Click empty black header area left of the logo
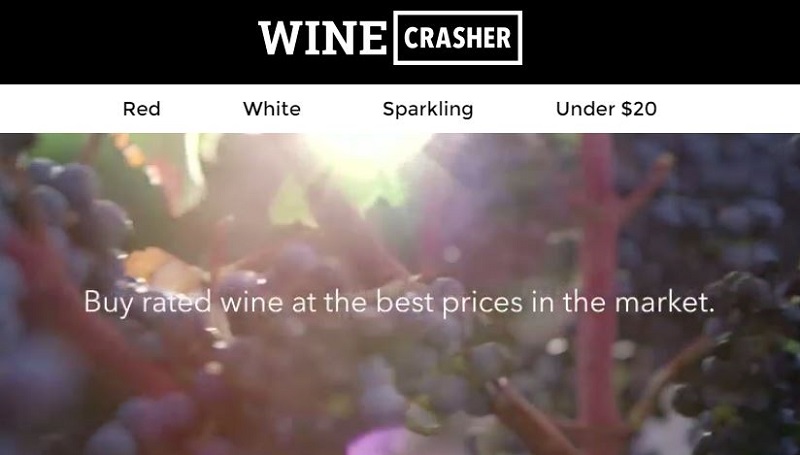Viewport: 800px width, 455px height. pyautogui.click(x=128, y=42)
